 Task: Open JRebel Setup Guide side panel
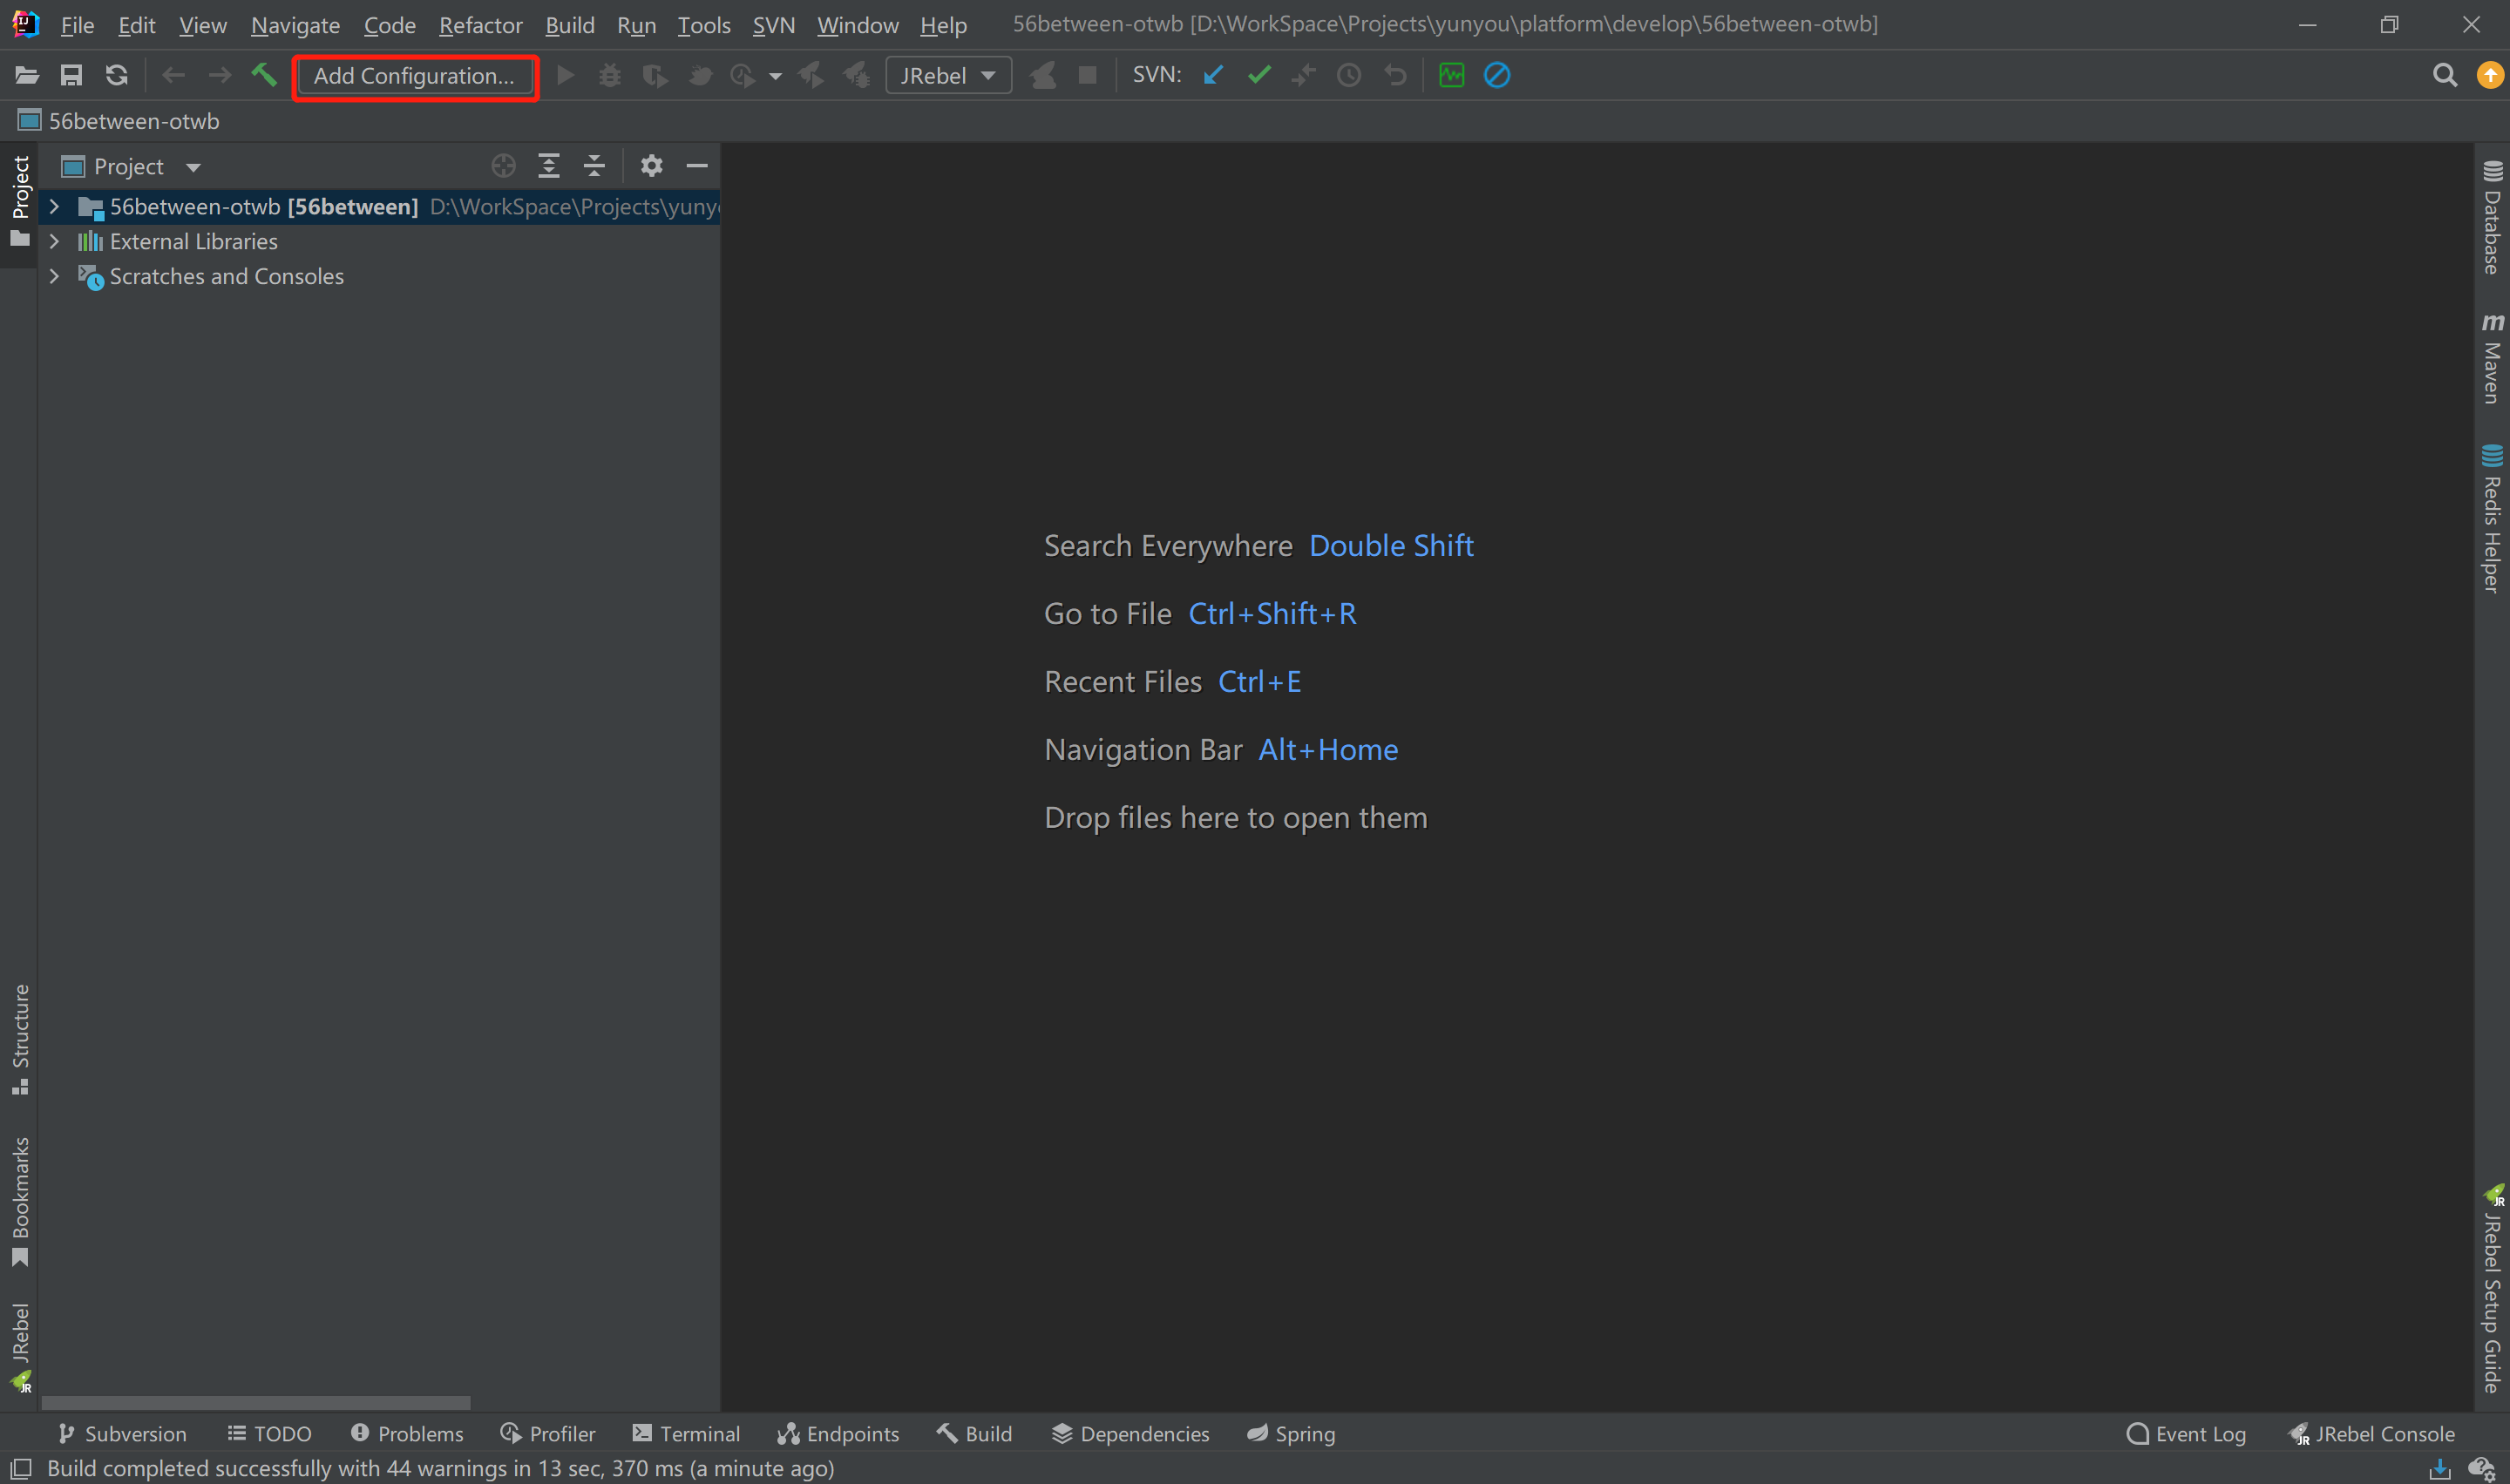tap(2492, 1290)
